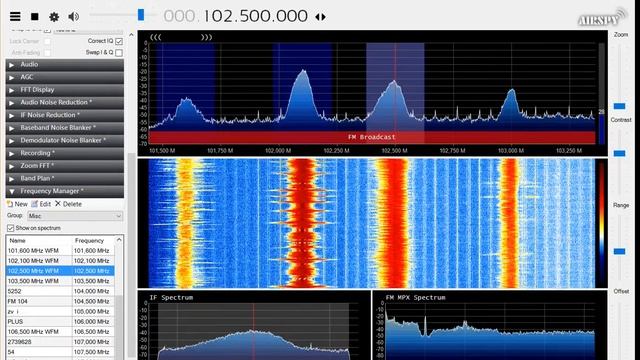Sort by the Frequency column header
640x360 pixels.
93,240
